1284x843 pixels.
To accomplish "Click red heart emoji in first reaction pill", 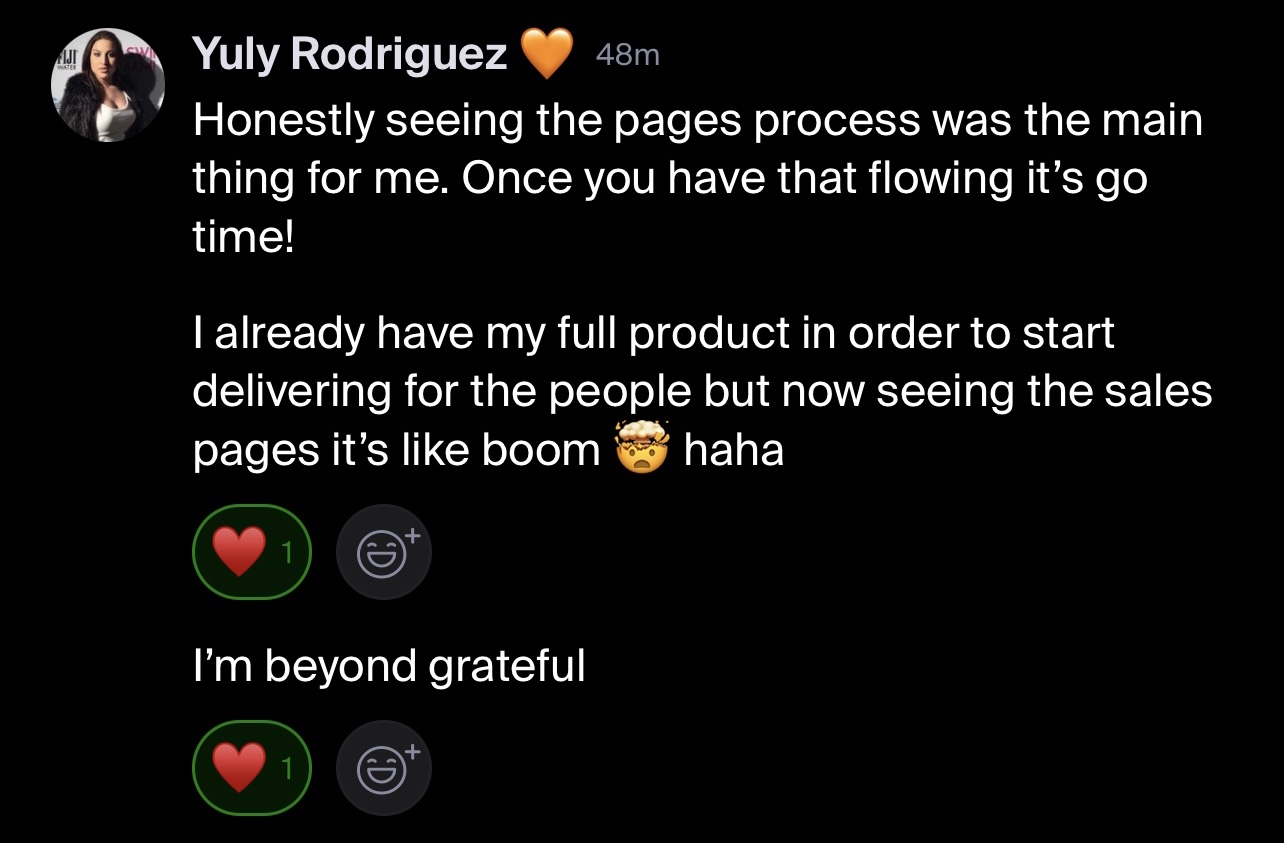I will pos(240,552).
